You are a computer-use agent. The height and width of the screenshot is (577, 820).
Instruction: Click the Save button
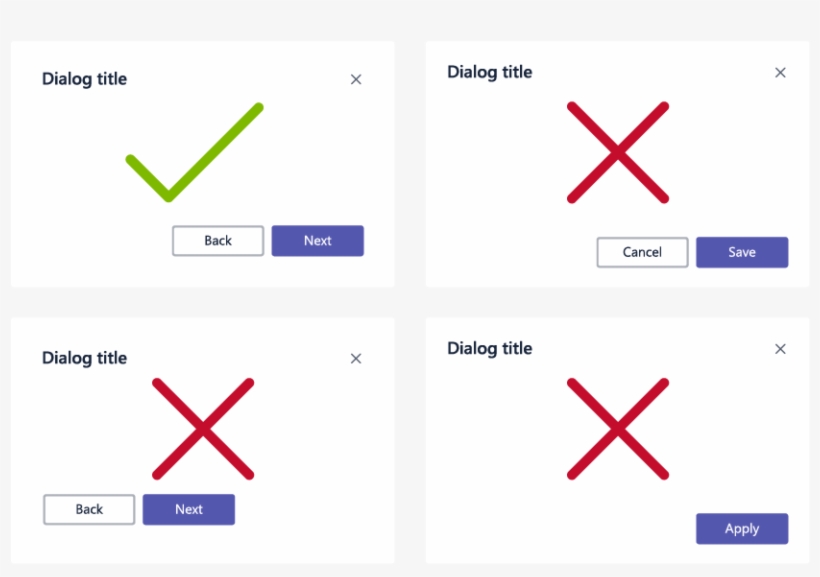coord(742,252)
